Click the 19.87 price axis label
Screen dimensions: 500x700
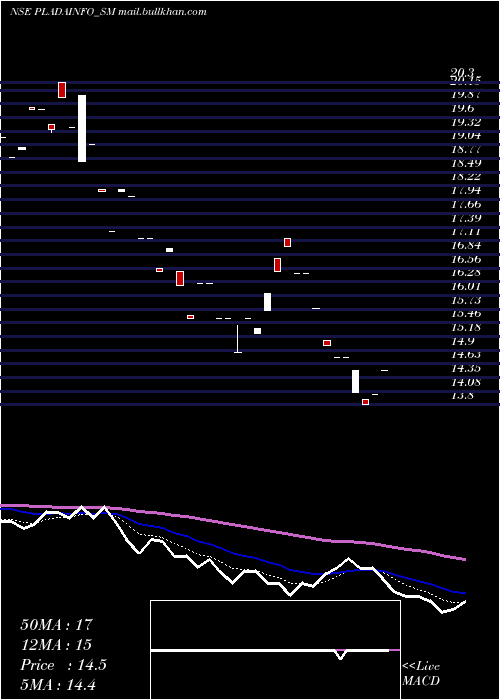pyautogui.click(x=466, y=95)
